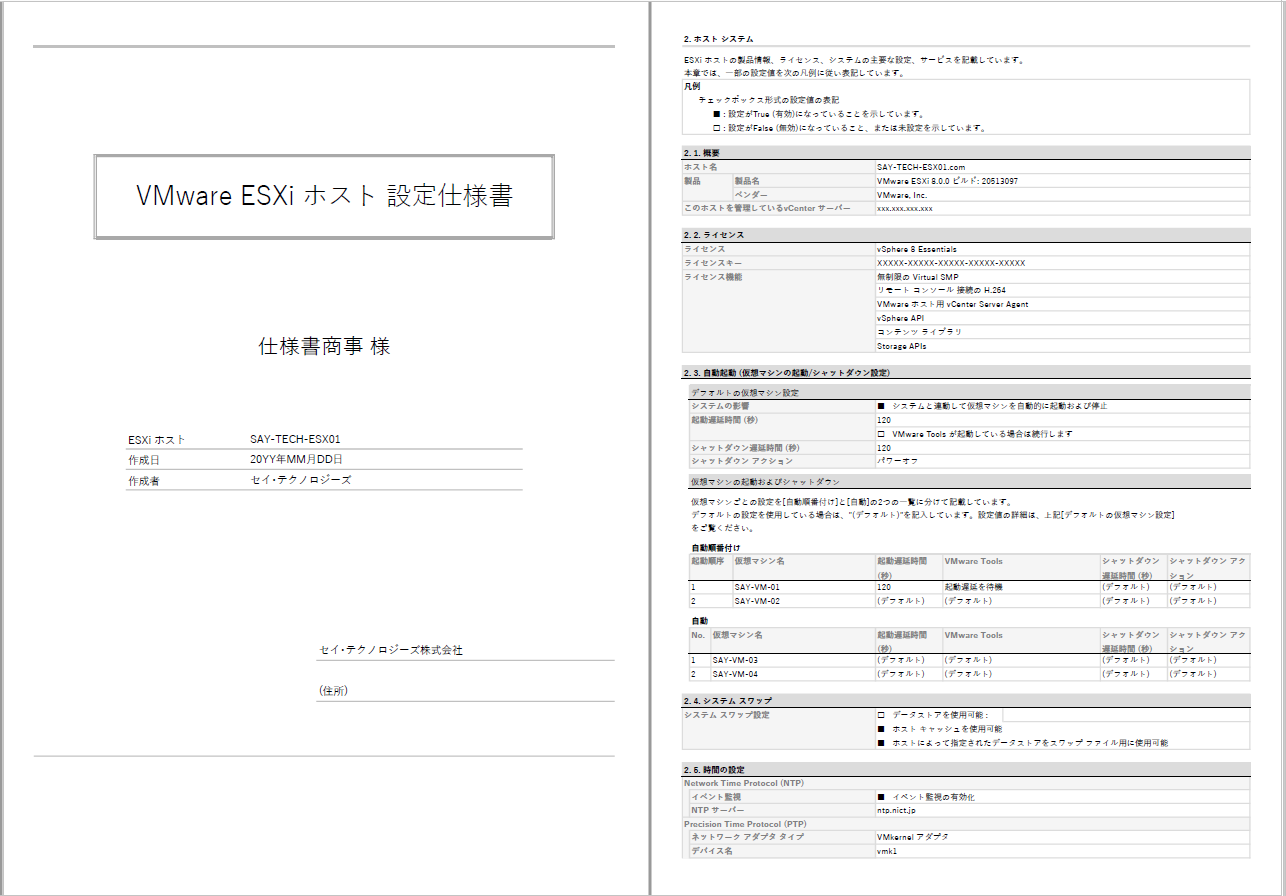This screenshot has width=1286, height=896.
Task: Click the VMware ESXi ホスト 設定仕様書 title box
Action: [x=324, y=196]
